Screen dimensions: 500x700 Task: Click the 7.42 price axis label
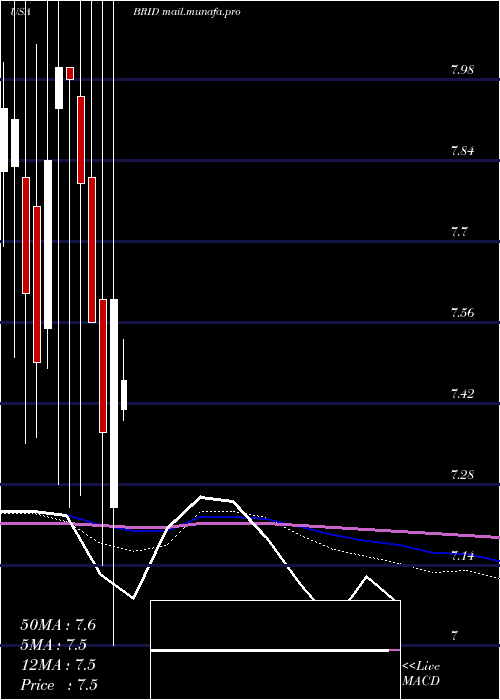[x=462, y=393]
